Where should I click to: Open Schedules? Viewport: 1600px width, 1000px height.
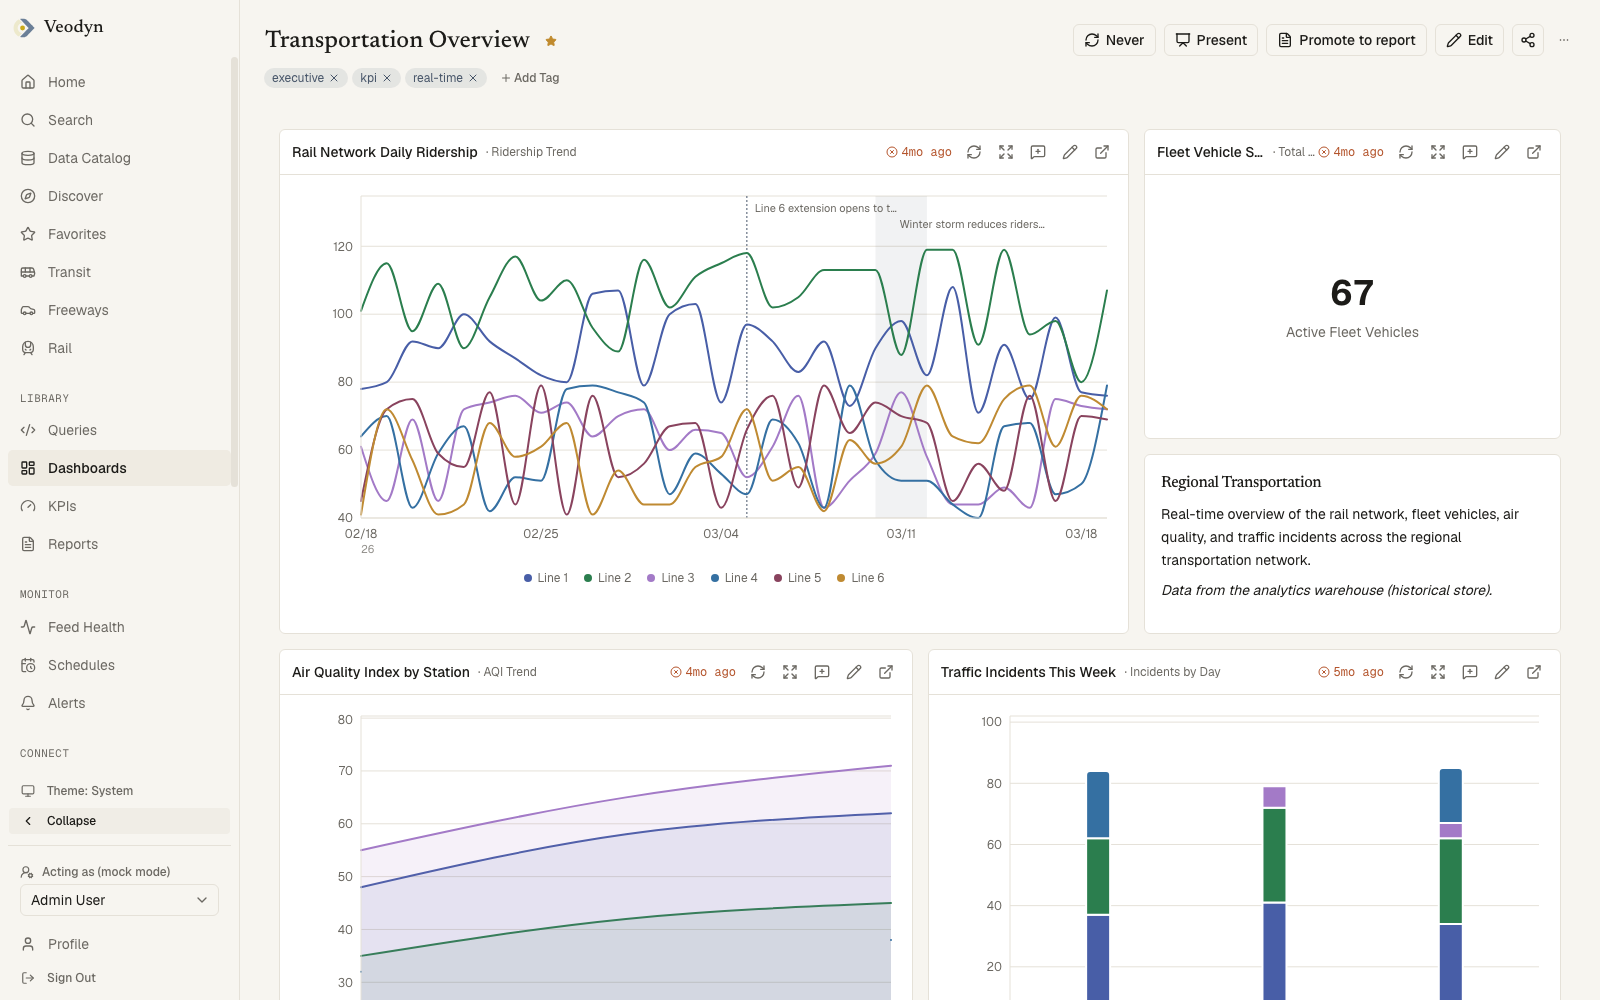119,665
